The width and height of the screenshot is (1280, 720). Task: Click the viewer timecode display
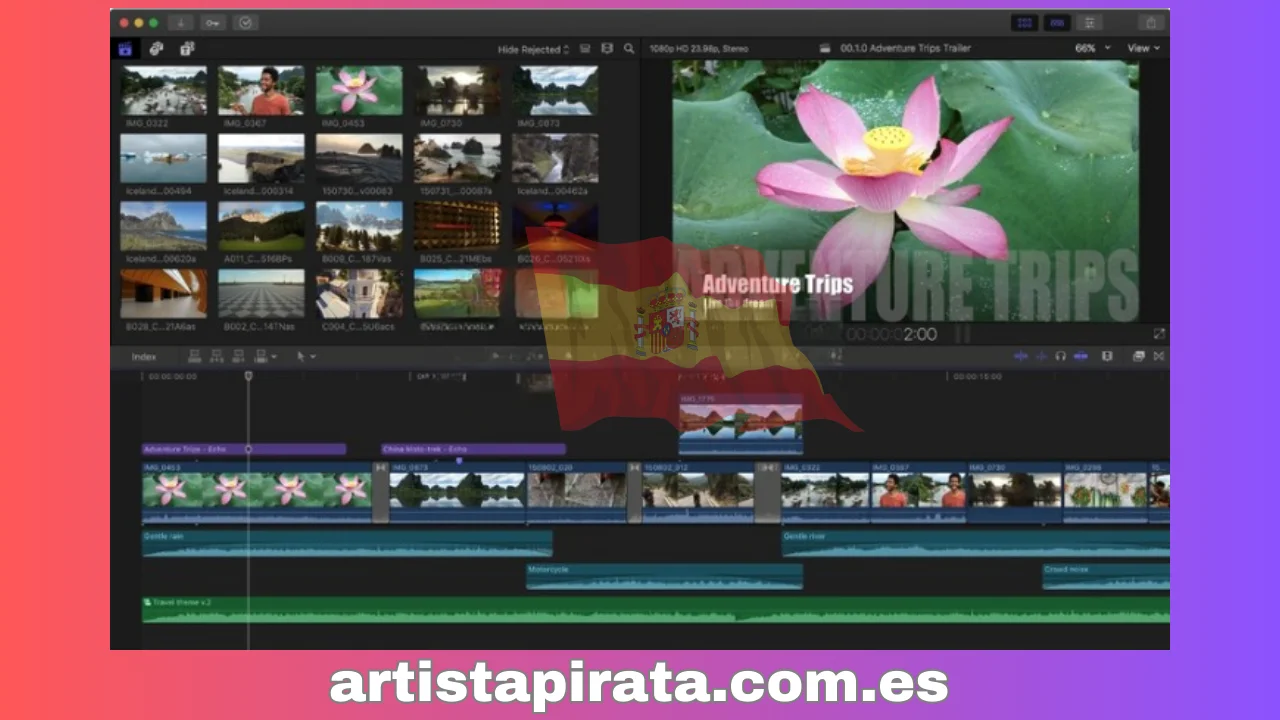coord(892,335)
